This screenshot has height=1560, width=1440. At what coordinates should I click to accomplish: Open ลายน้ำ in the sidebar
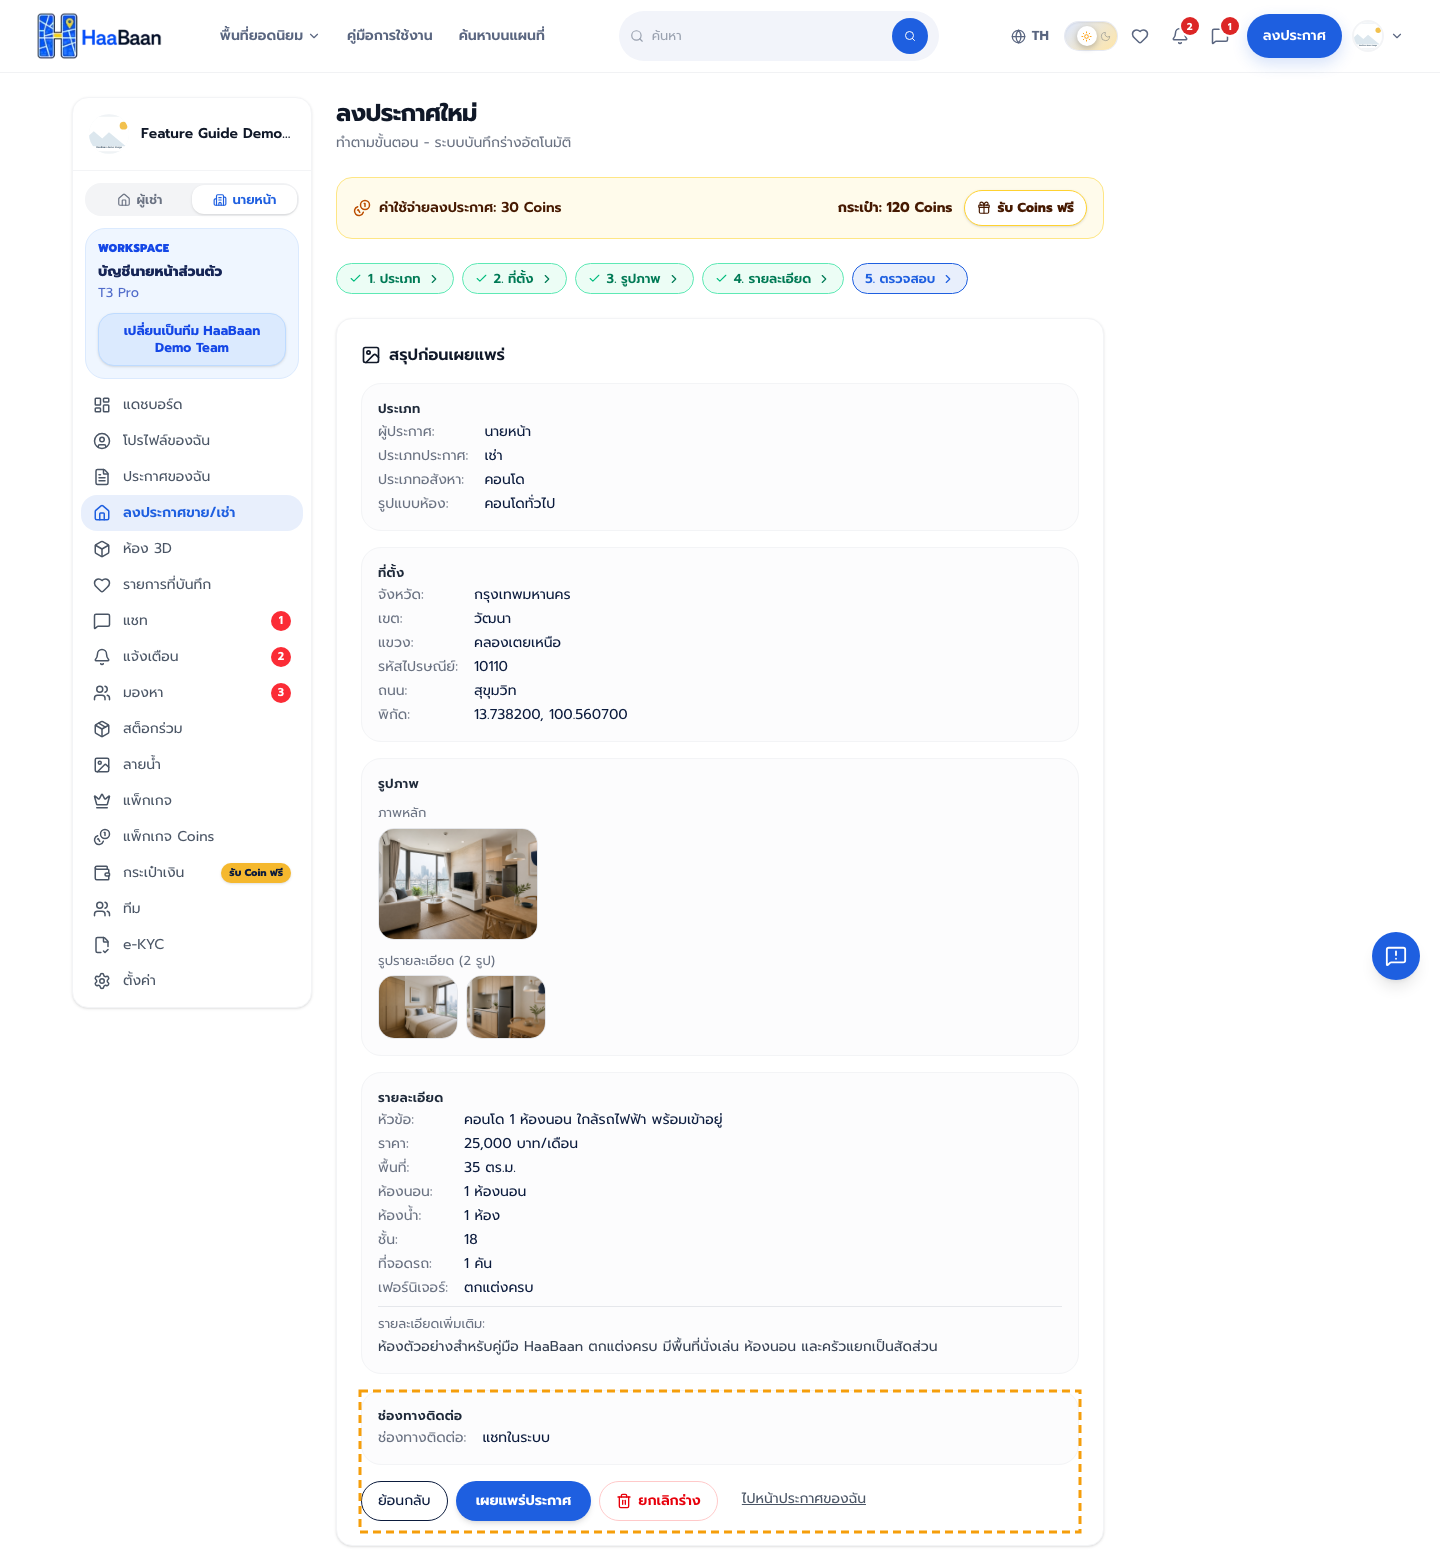tap(192, 765)
